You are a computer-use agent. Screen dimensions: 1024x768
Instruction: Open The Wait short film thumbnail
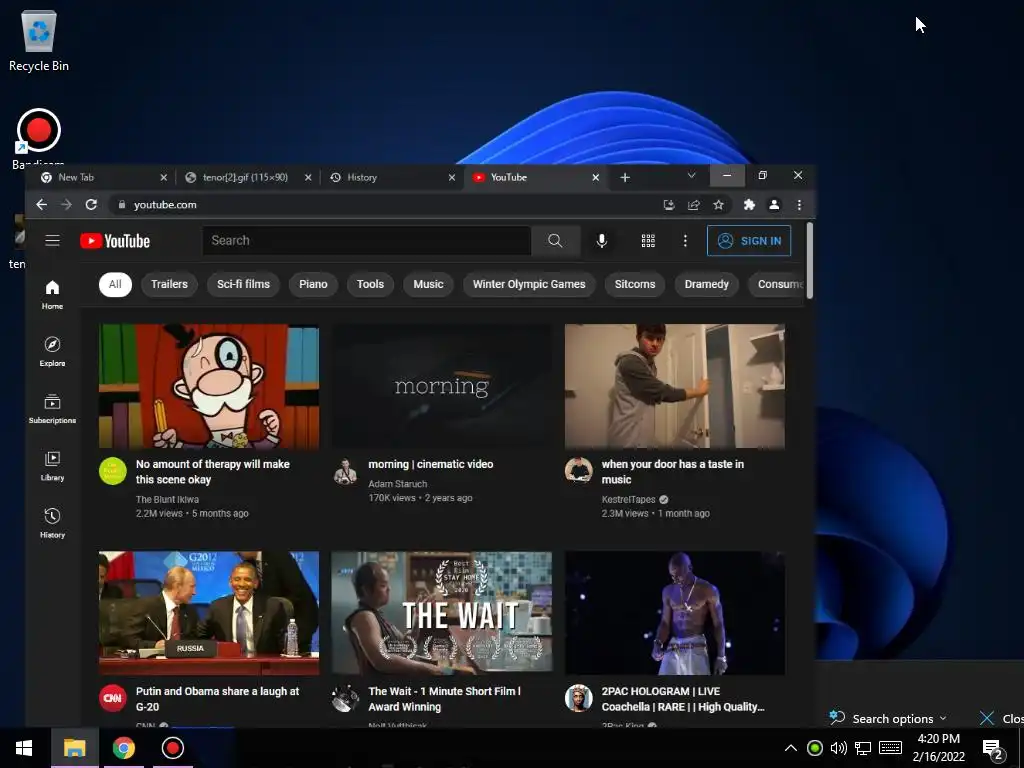tap(441, 613)
